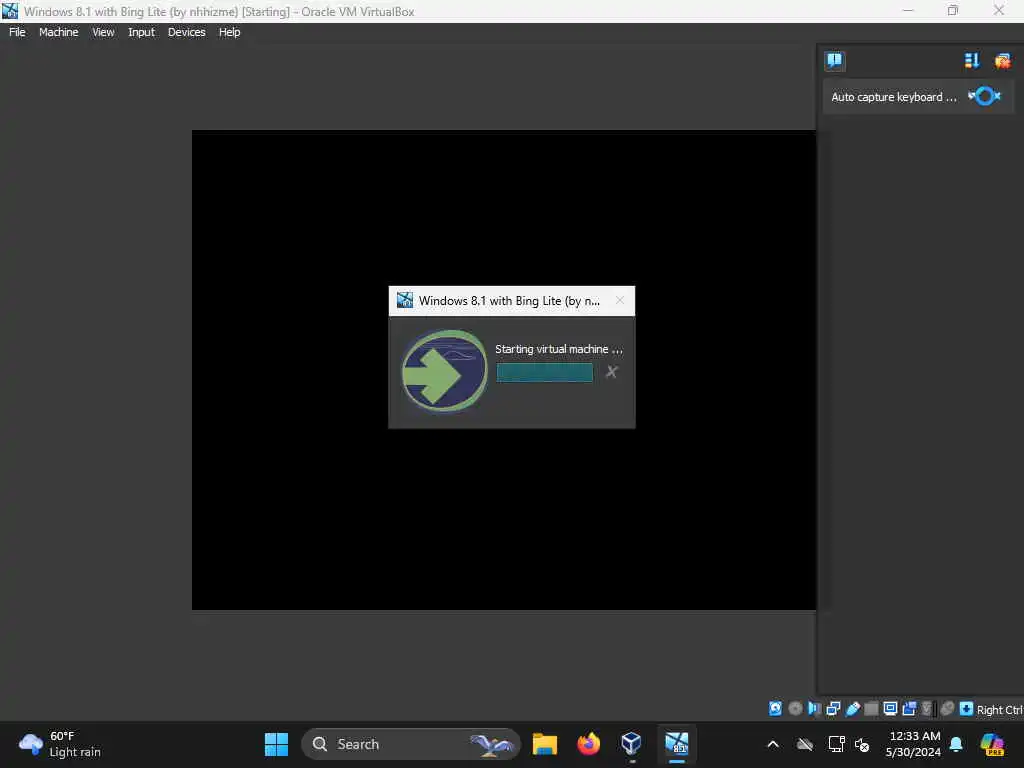The height and width of the screenshot is (768, 1024).
Task: Click the audio status bar icon
Action: (x=814, y=709)
